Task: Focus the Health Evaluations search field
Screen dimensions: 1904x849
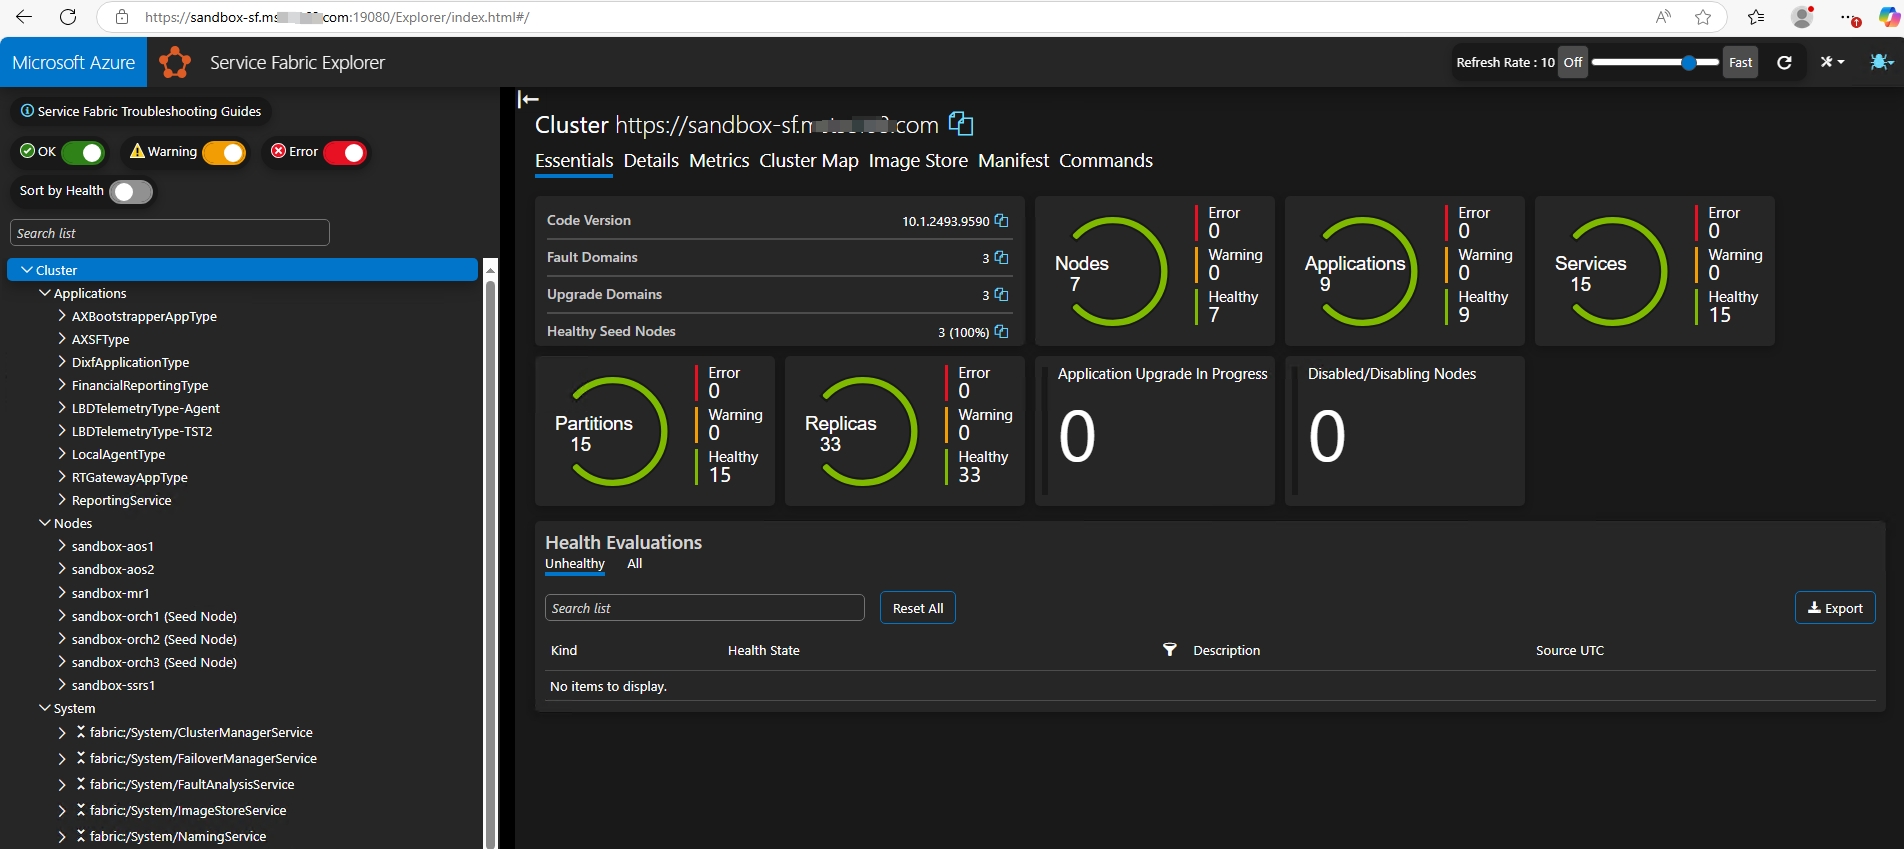Action: pyautogui.click(x=705, y=608)
